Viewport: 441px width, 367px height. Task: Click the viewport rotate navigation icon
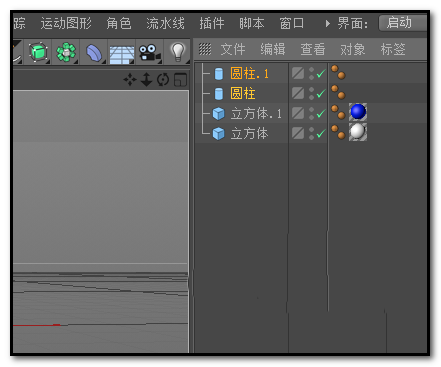click(163, 80)
